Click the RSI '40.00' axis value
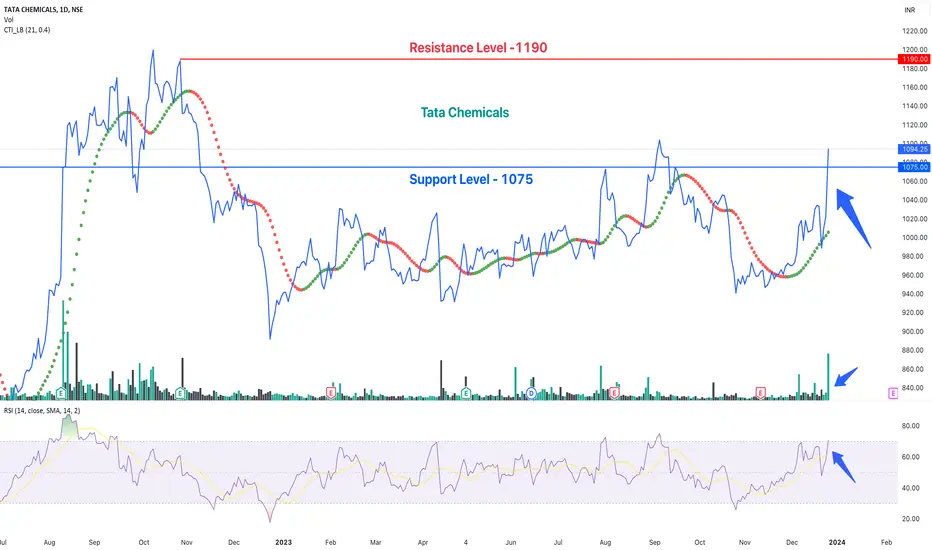Image resolution: width=932 pixels, height=550 pixels. click(911, 488)
